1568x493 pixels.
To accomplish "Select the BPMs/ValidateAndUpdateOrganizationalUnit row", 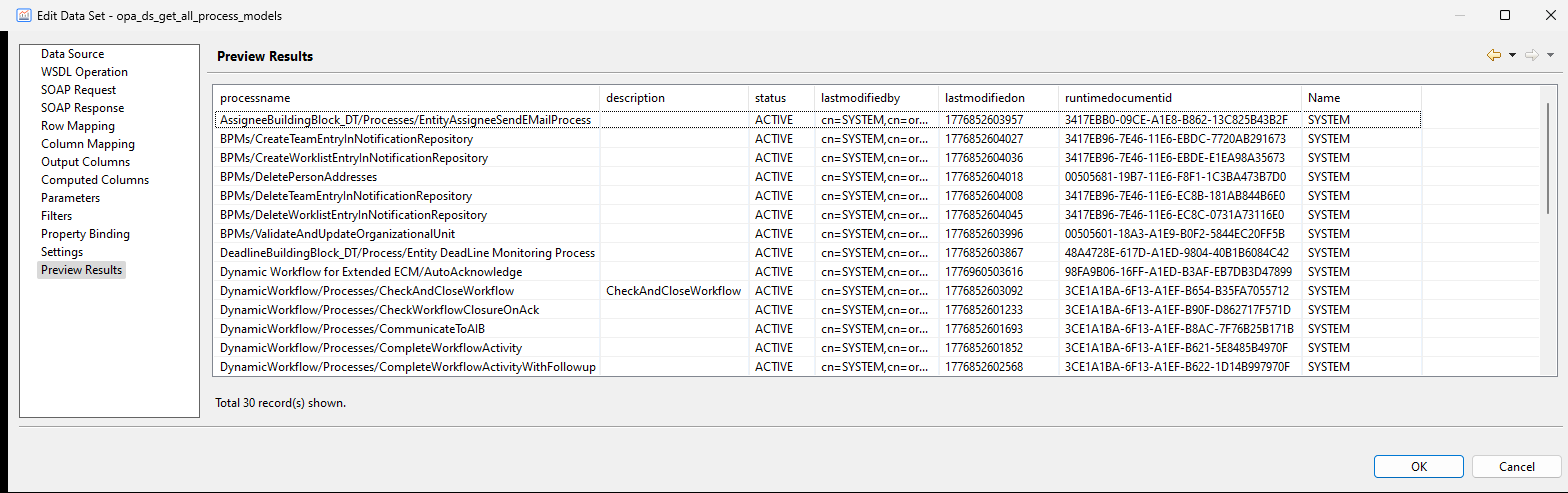I will (817, 234).
